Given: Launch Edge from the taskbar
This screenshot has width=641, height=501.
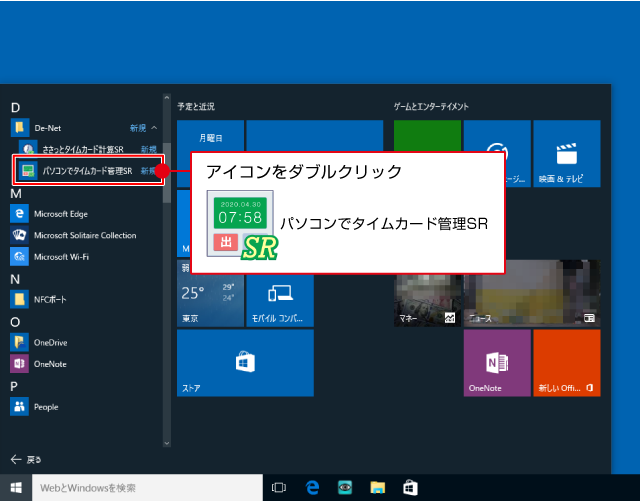Looking at the screenshot, I should (312, 488).
